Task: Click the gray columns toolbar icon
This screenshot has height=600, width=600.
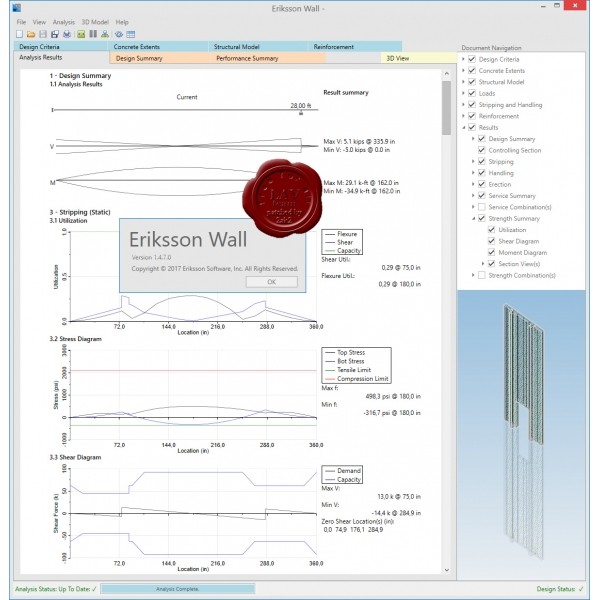Action: [93, 34]
